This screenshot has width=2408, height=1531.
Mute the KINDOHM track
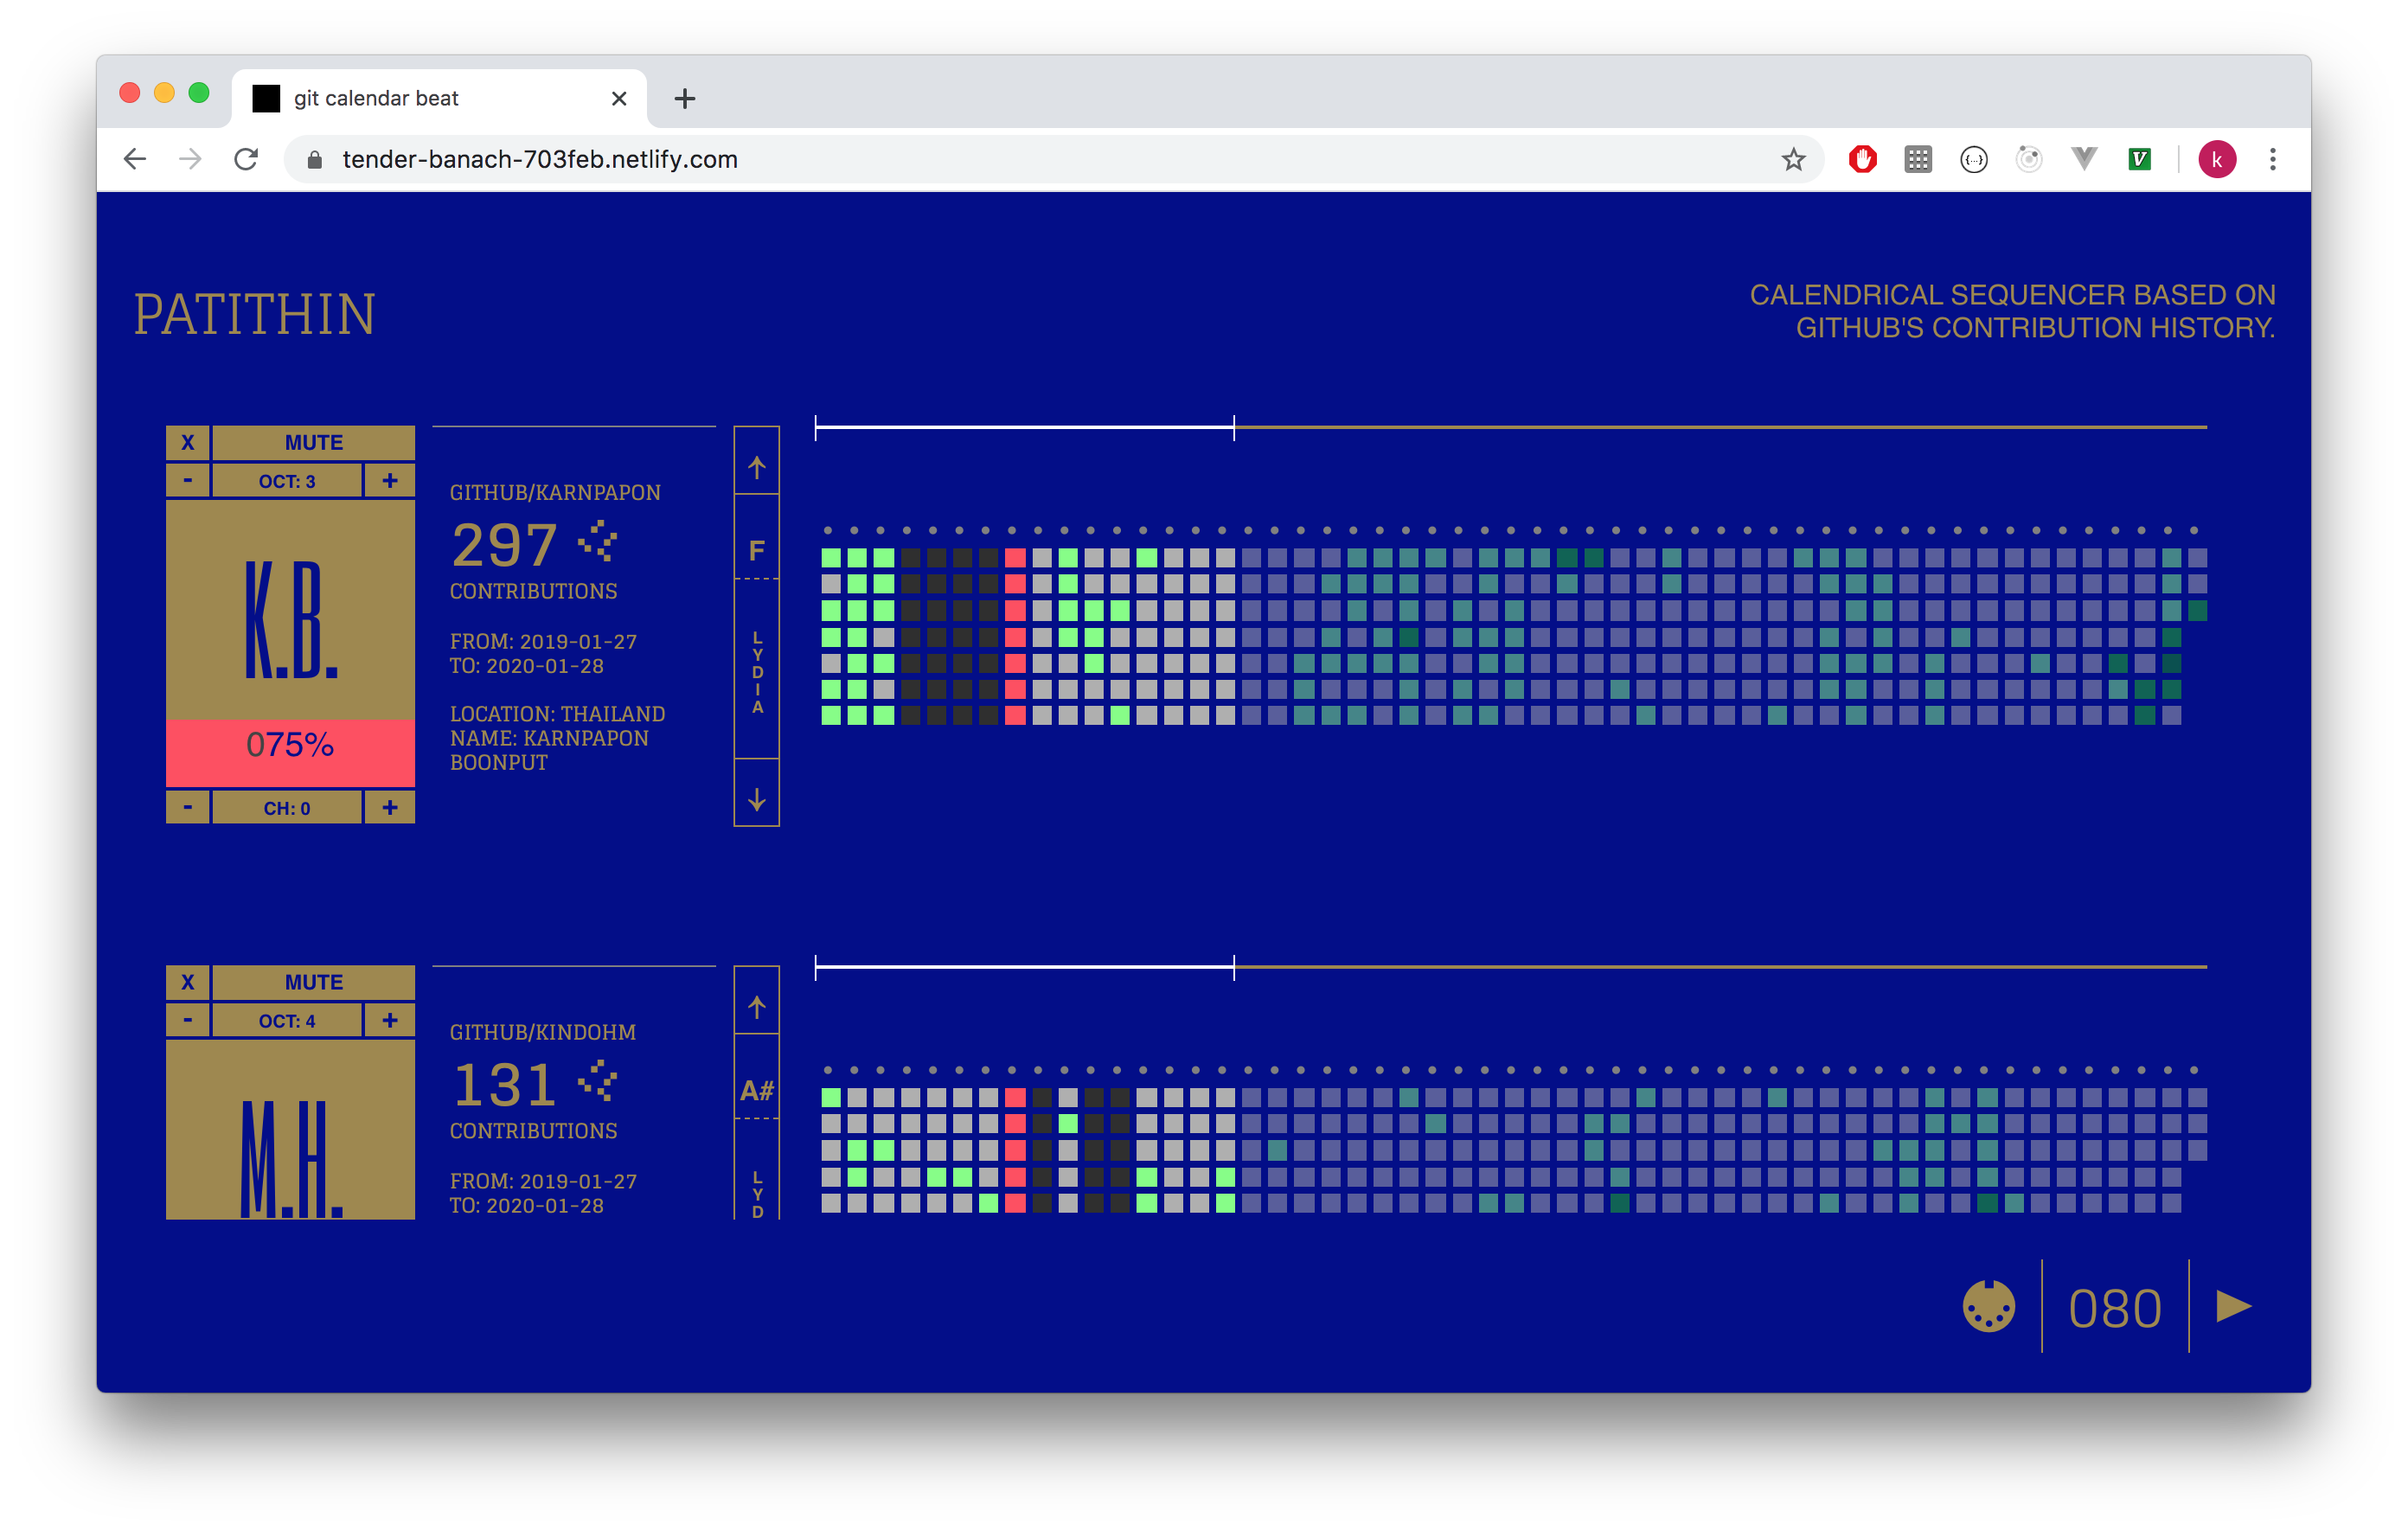click(314, 982)
